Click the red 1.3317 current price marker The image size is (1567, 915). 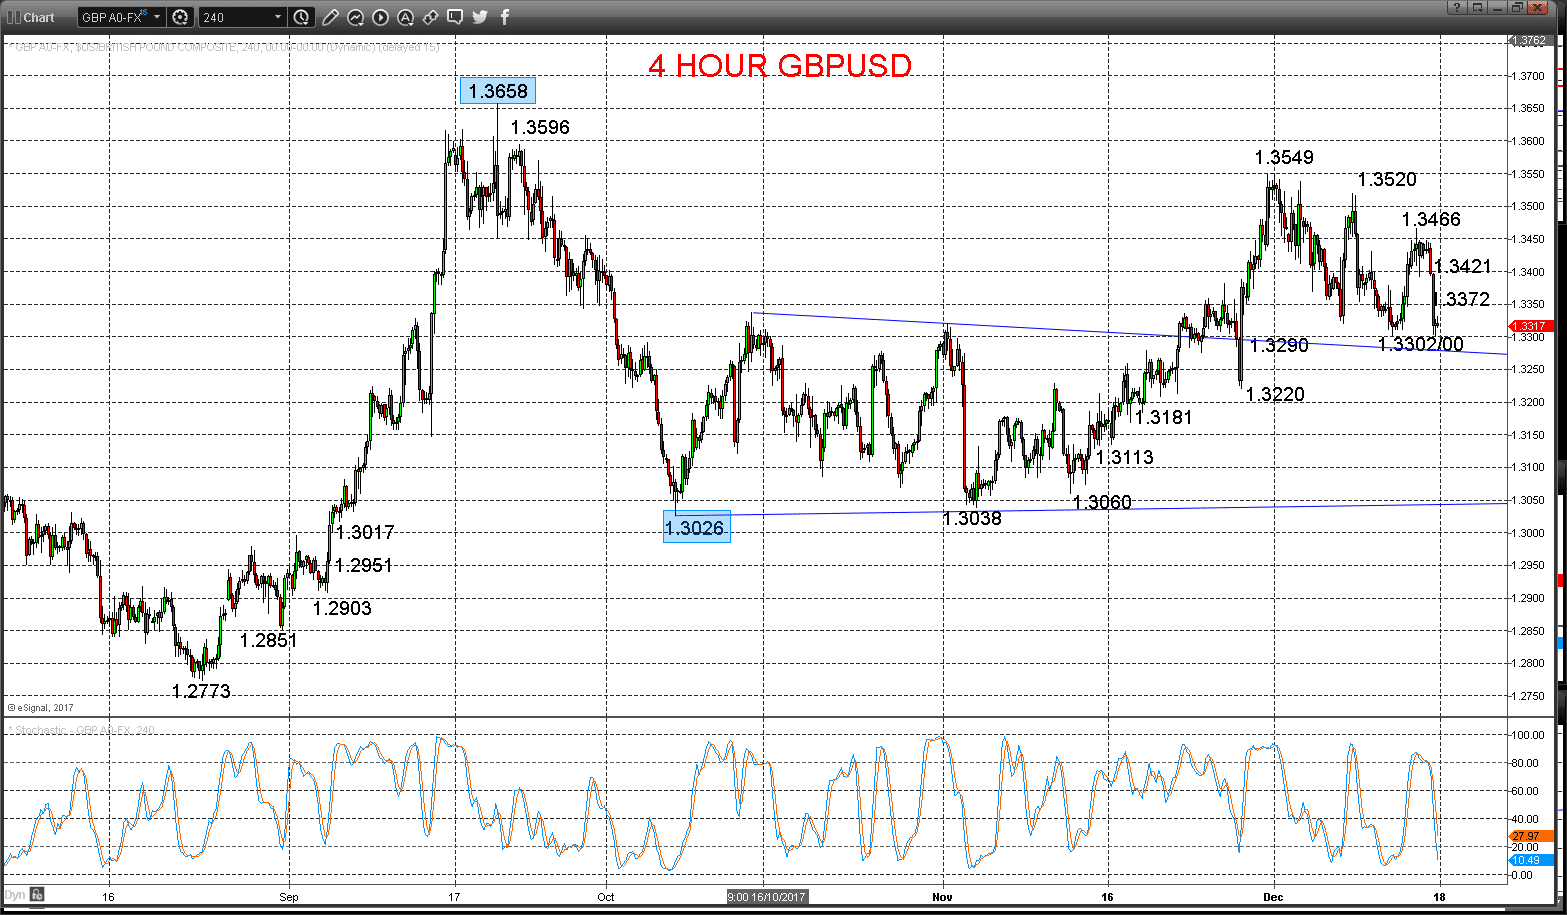coord(1530,326)
